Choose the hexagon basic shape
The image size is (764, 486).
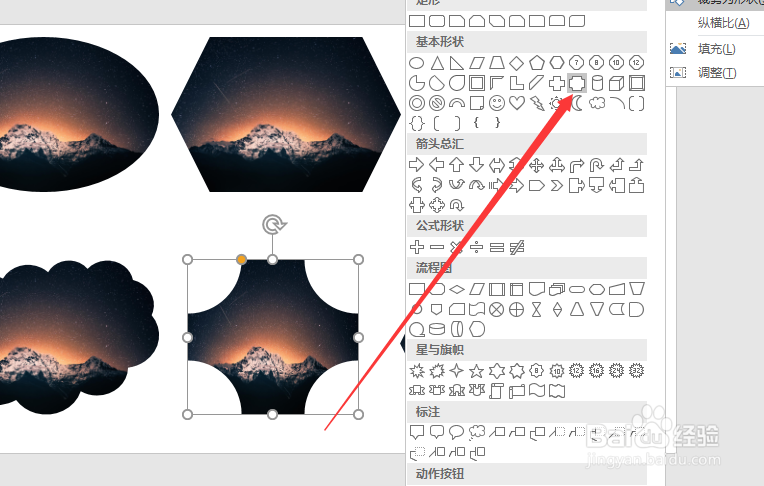tap(557, 63)
